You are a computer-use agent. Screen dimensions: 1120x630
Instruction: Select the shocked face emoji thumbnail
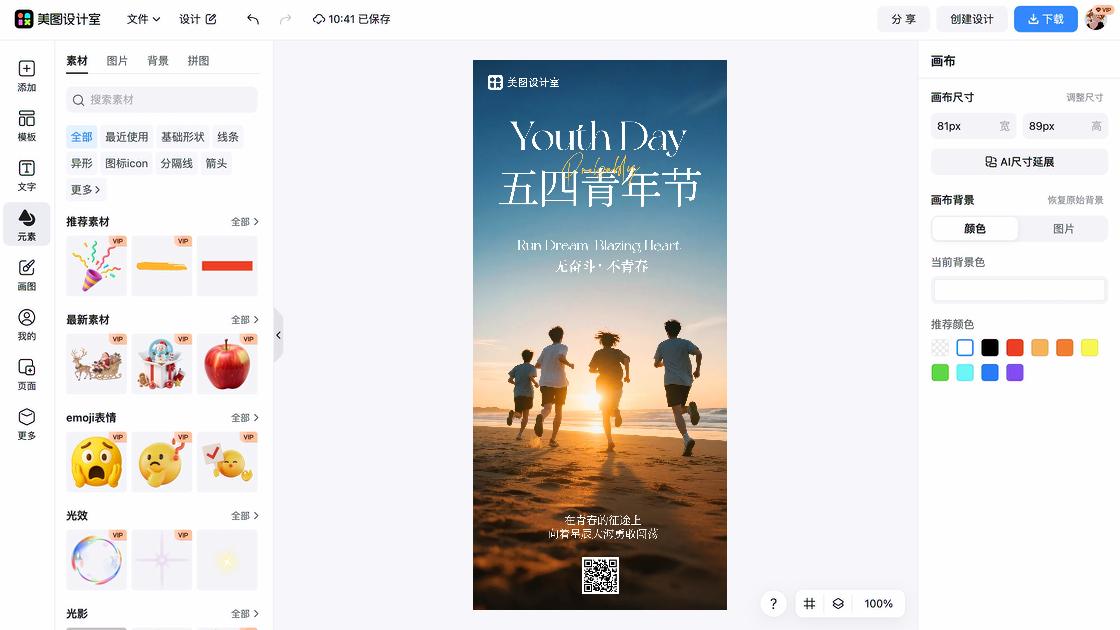(x=96, y=461)
